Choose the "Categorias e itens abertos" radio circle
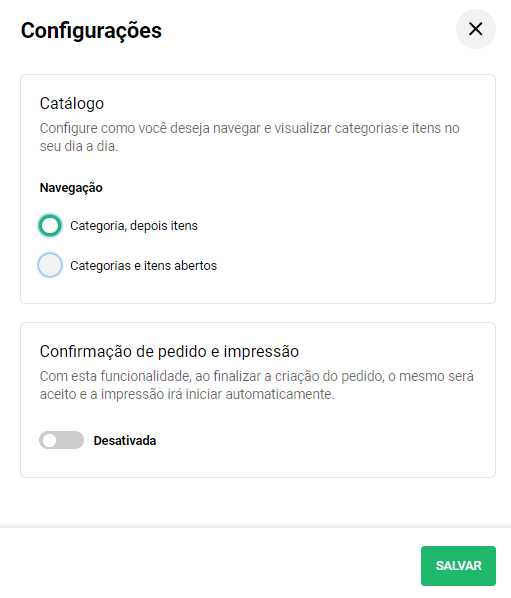The height and width of the screenshot is (598, 511). click(50, 265)
